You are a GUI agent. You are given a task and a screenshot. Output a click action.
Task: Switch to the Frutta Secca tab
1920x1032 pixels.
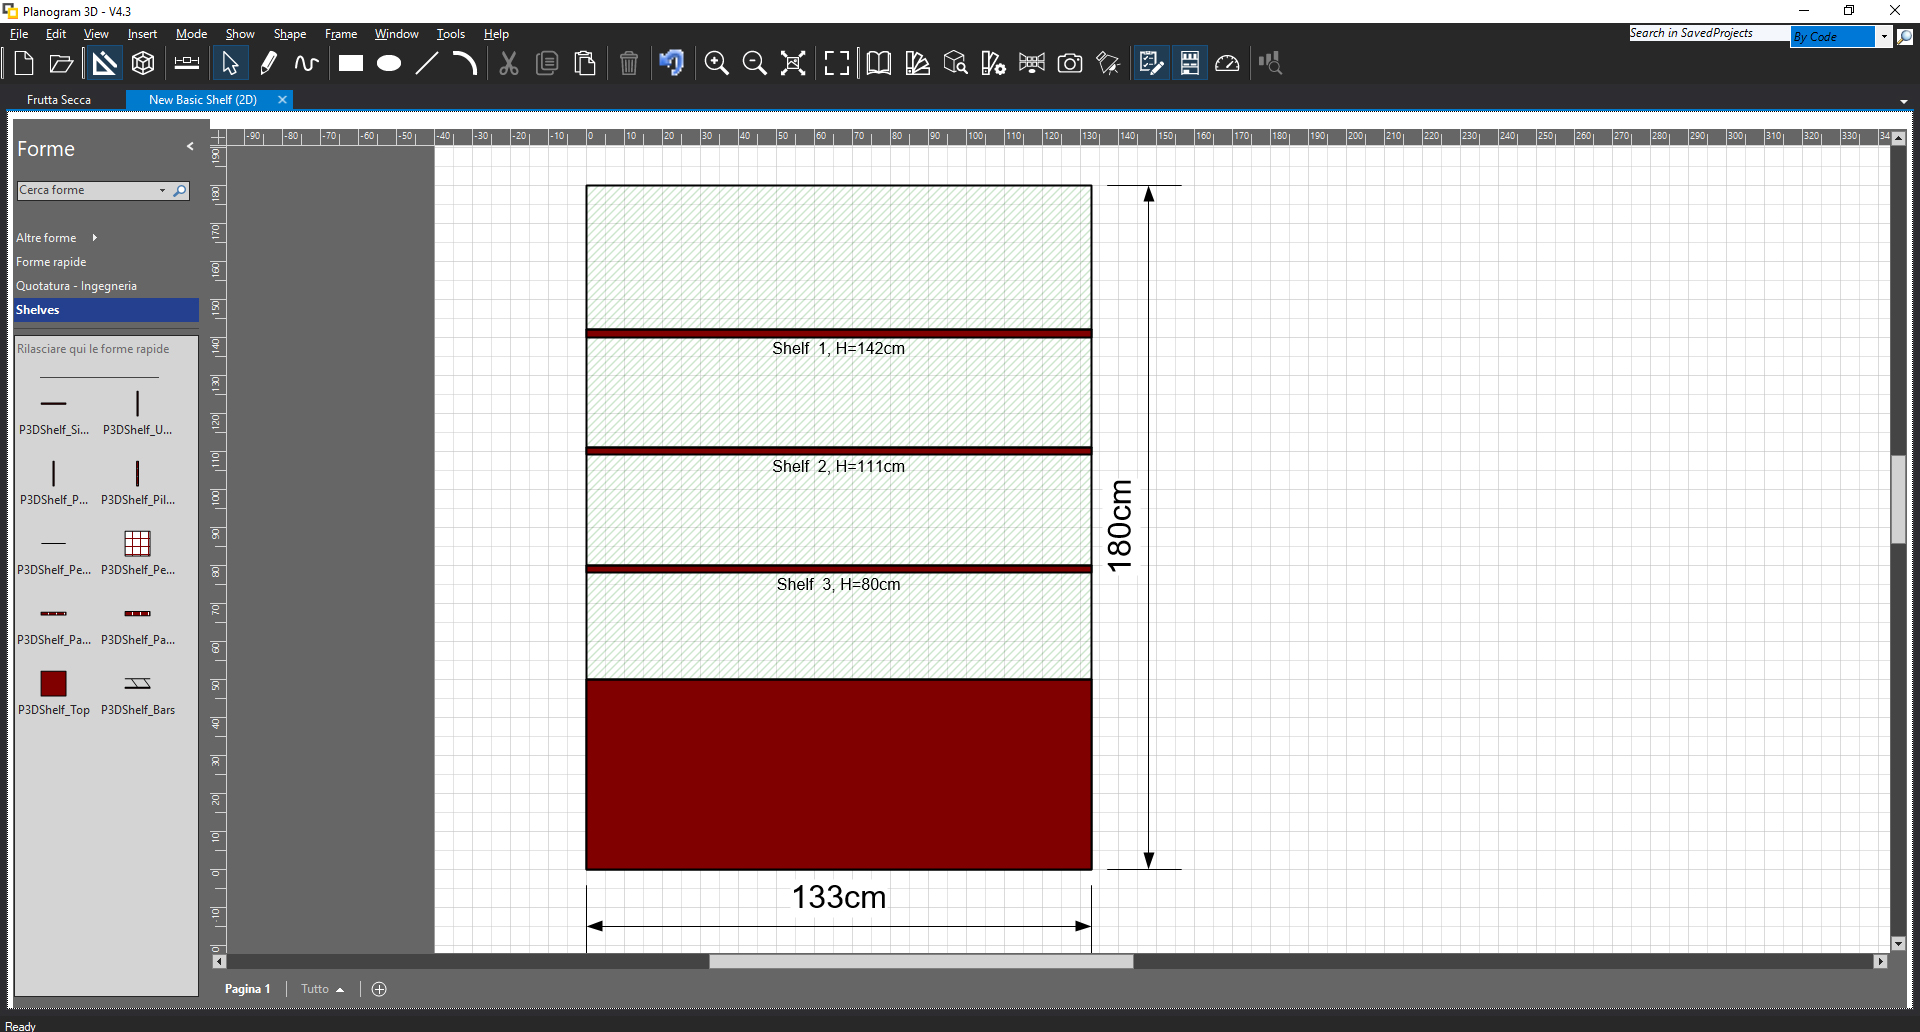[x=59, y=100]
